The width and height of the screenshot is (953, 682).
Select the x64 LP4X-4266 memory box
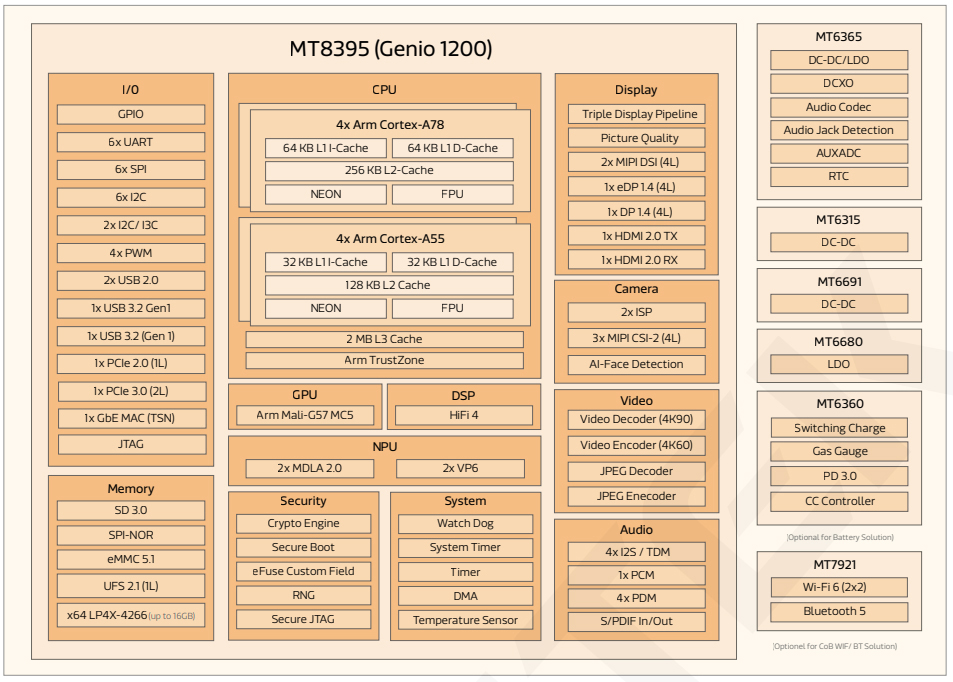(x=131, y=615)
